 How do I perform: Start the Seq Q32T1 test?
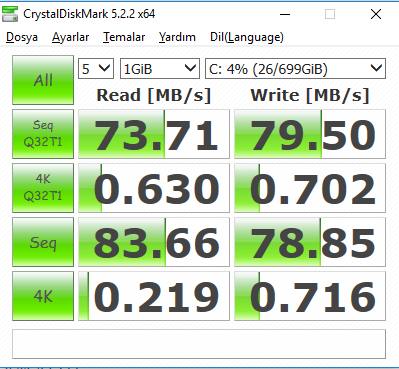coord(43,134)
